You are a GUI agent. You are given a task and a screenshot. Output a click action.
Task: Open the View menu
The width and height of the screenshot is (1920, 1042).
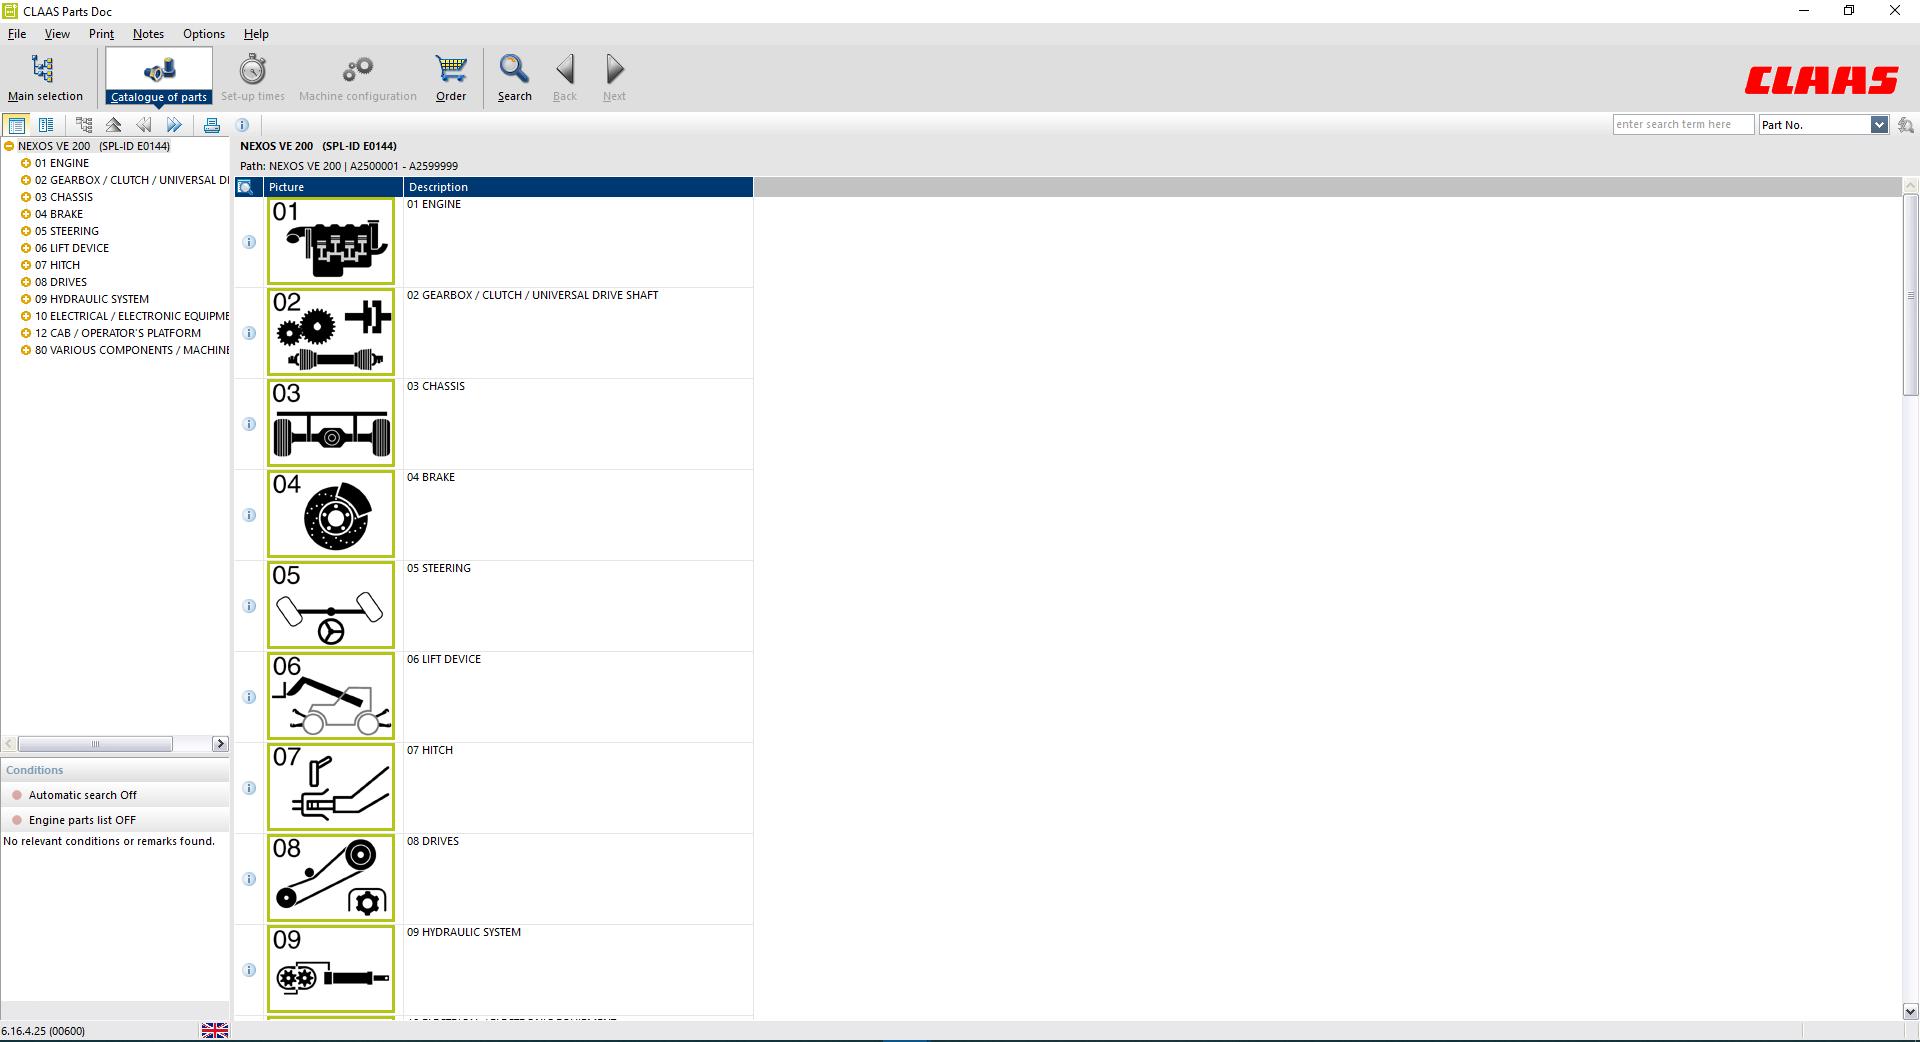point(57,34)
